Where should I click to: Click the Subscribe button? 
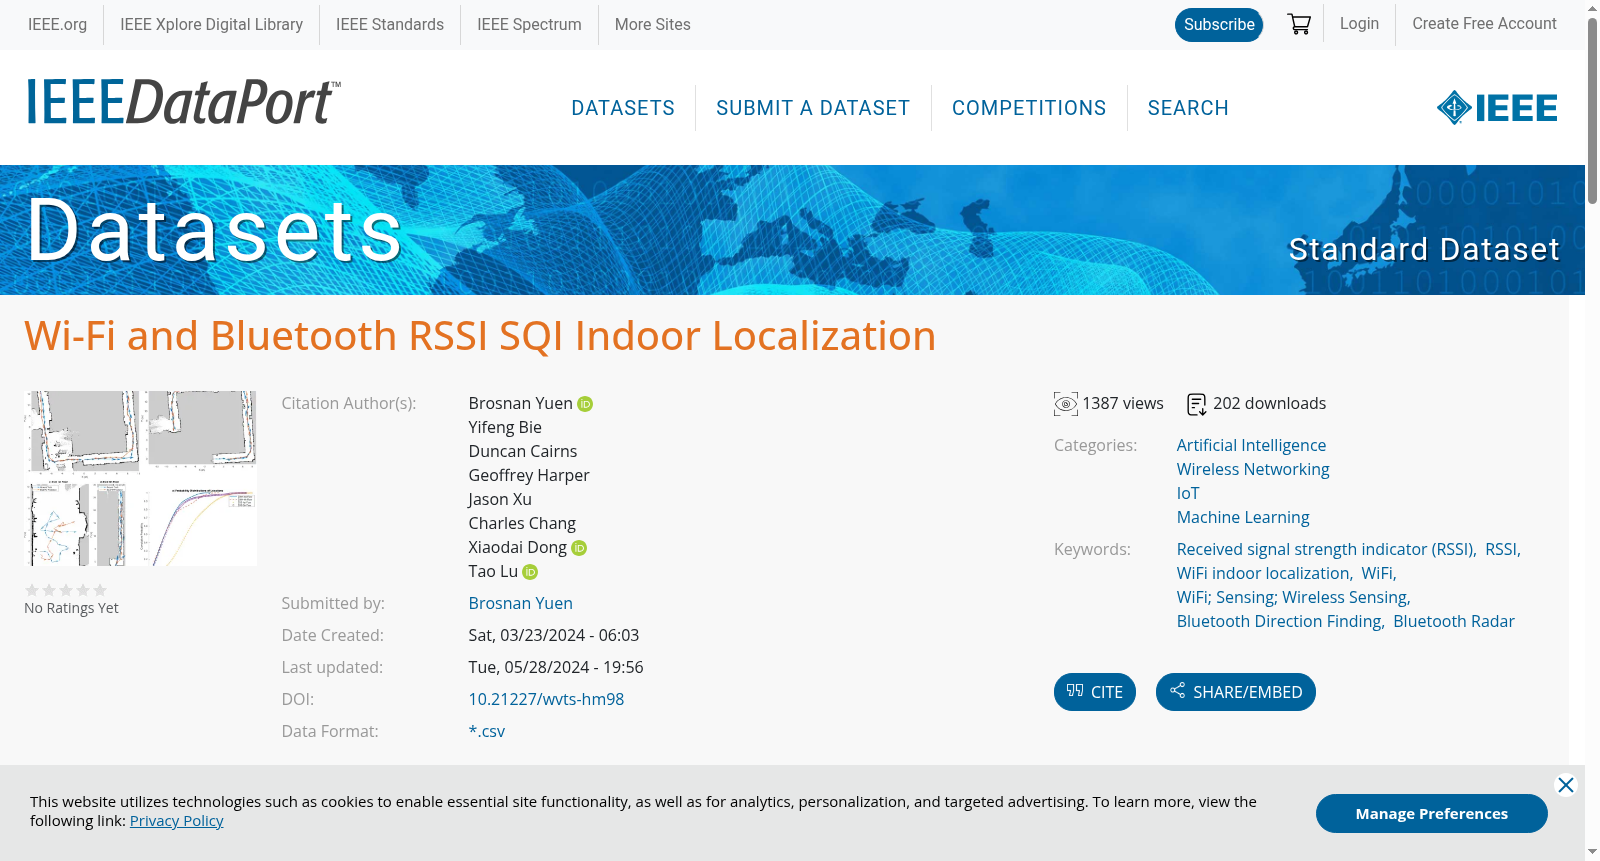pyautogui.click(x=1219, y=25)
